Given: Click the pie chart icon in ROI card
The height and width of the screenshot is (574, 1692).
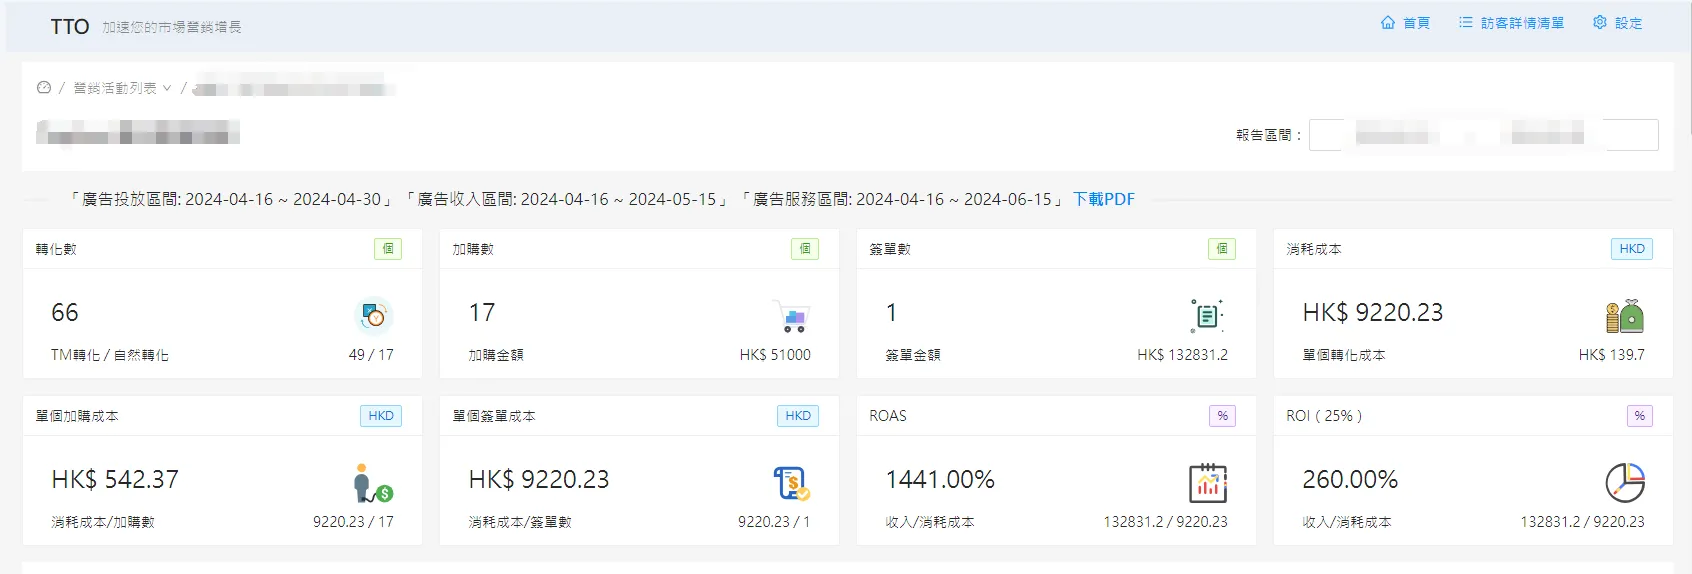Looking at the screenshot, I should tap(1624, 483).
